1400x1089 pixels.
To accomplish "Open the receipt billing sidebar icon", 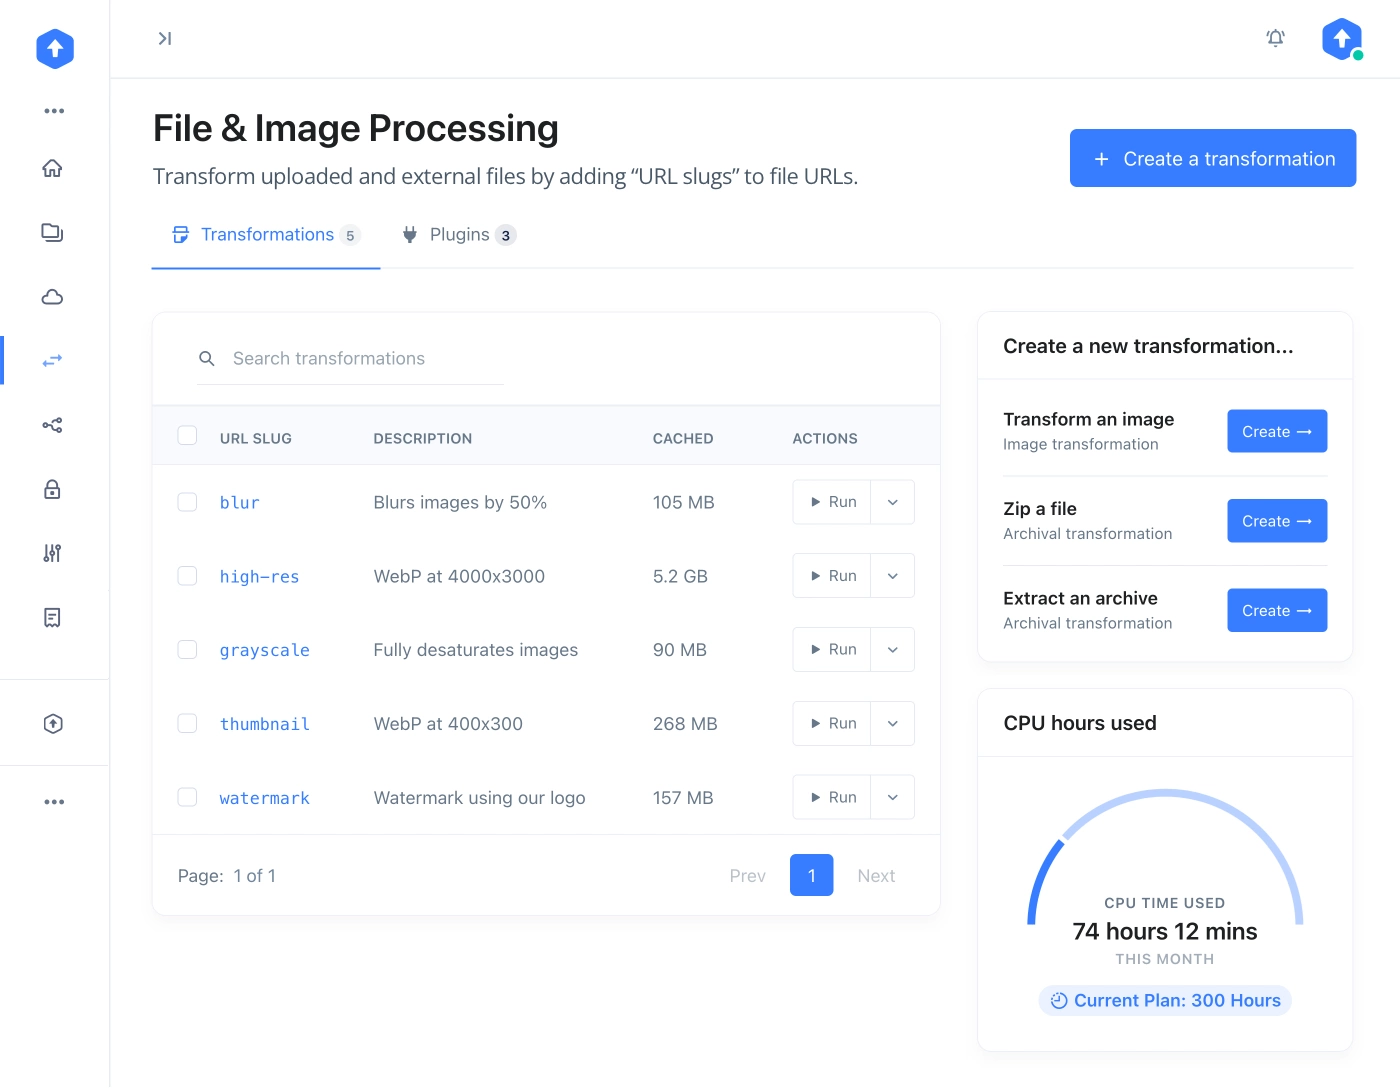I will (x=53, y=617).
